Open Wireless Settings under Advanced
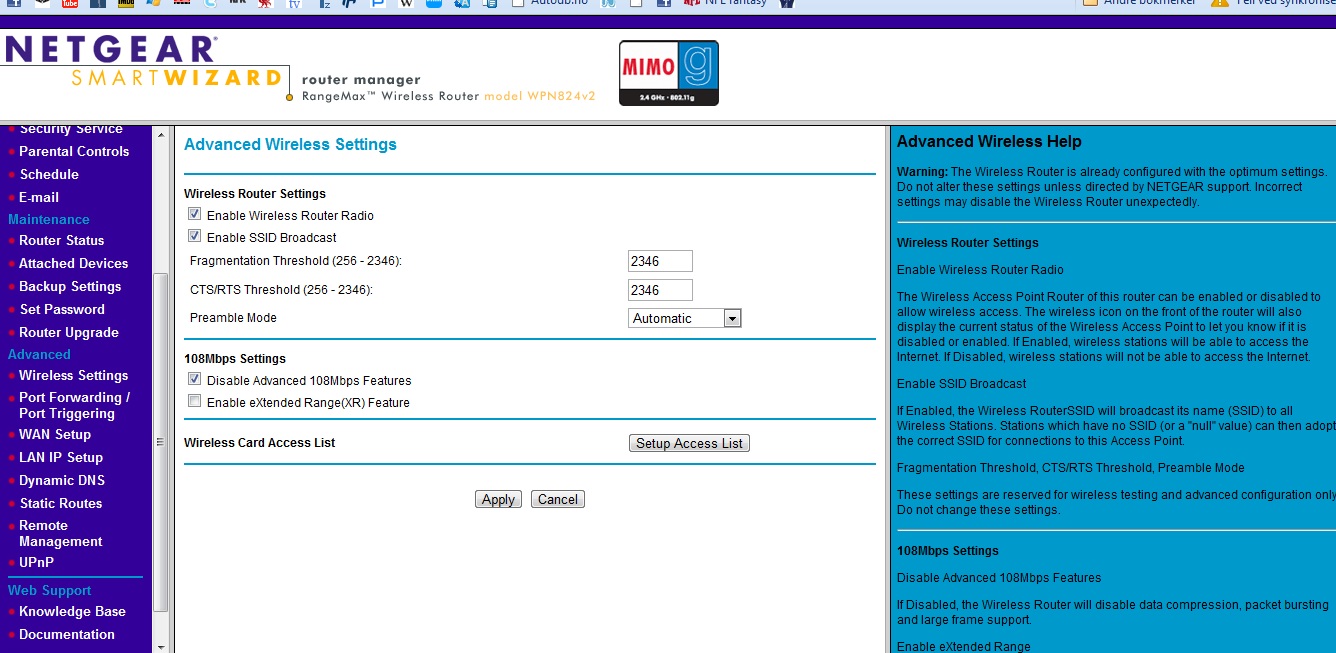1336x653 pixels. [73, 375]
